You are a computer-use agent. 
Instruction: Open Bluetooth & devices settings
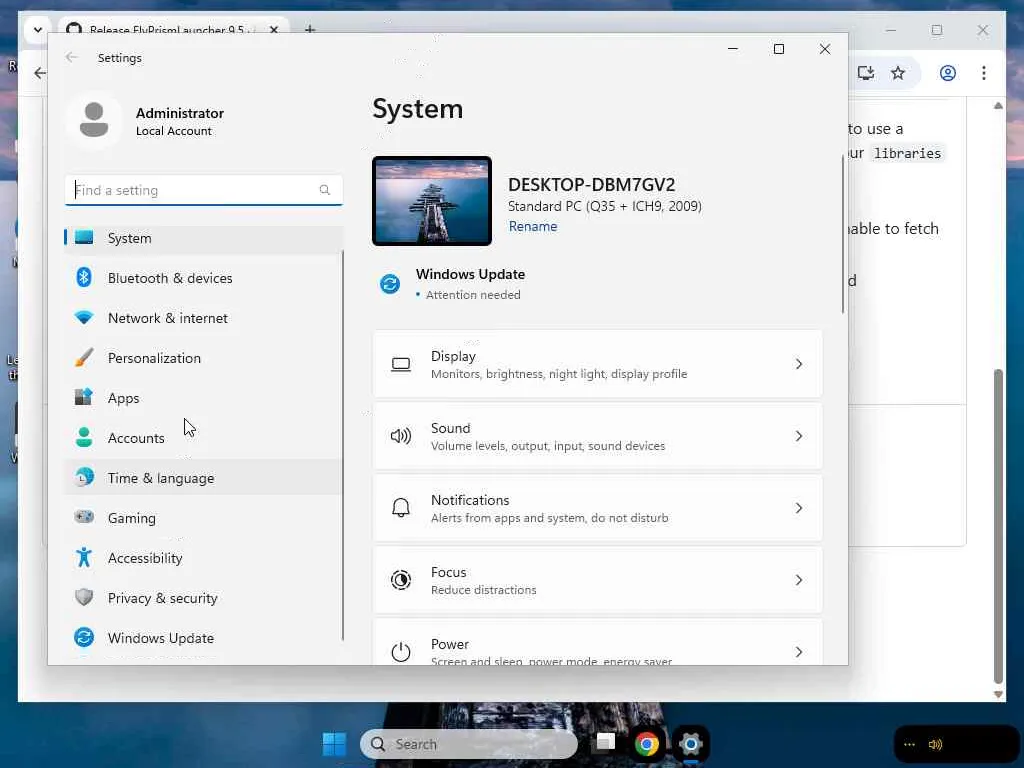(204, 278)
